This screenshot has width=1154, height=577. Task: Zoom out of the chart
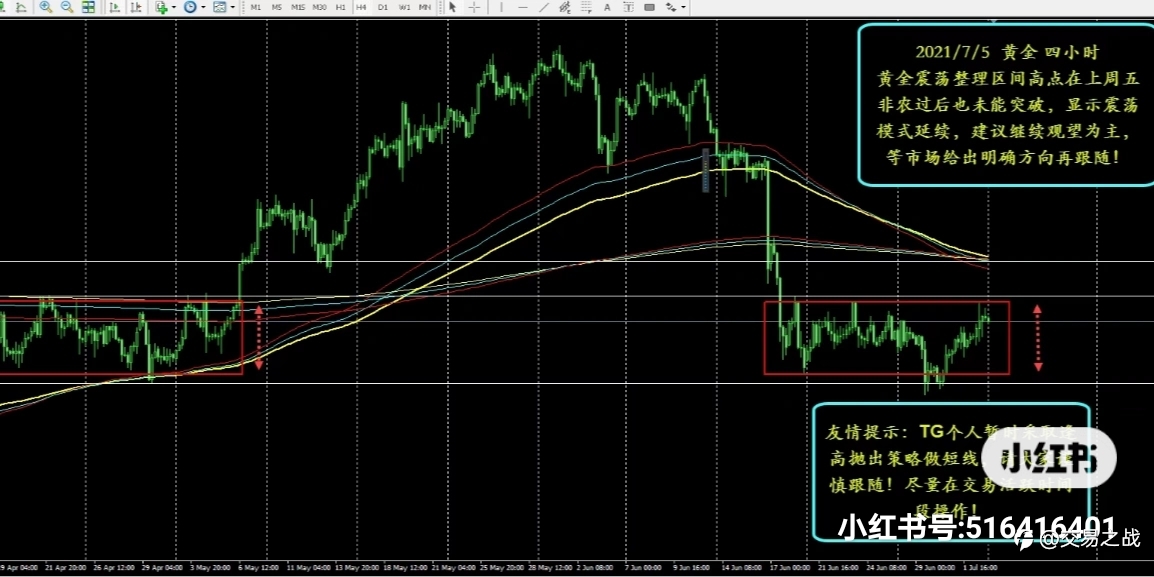coord(67,7)
